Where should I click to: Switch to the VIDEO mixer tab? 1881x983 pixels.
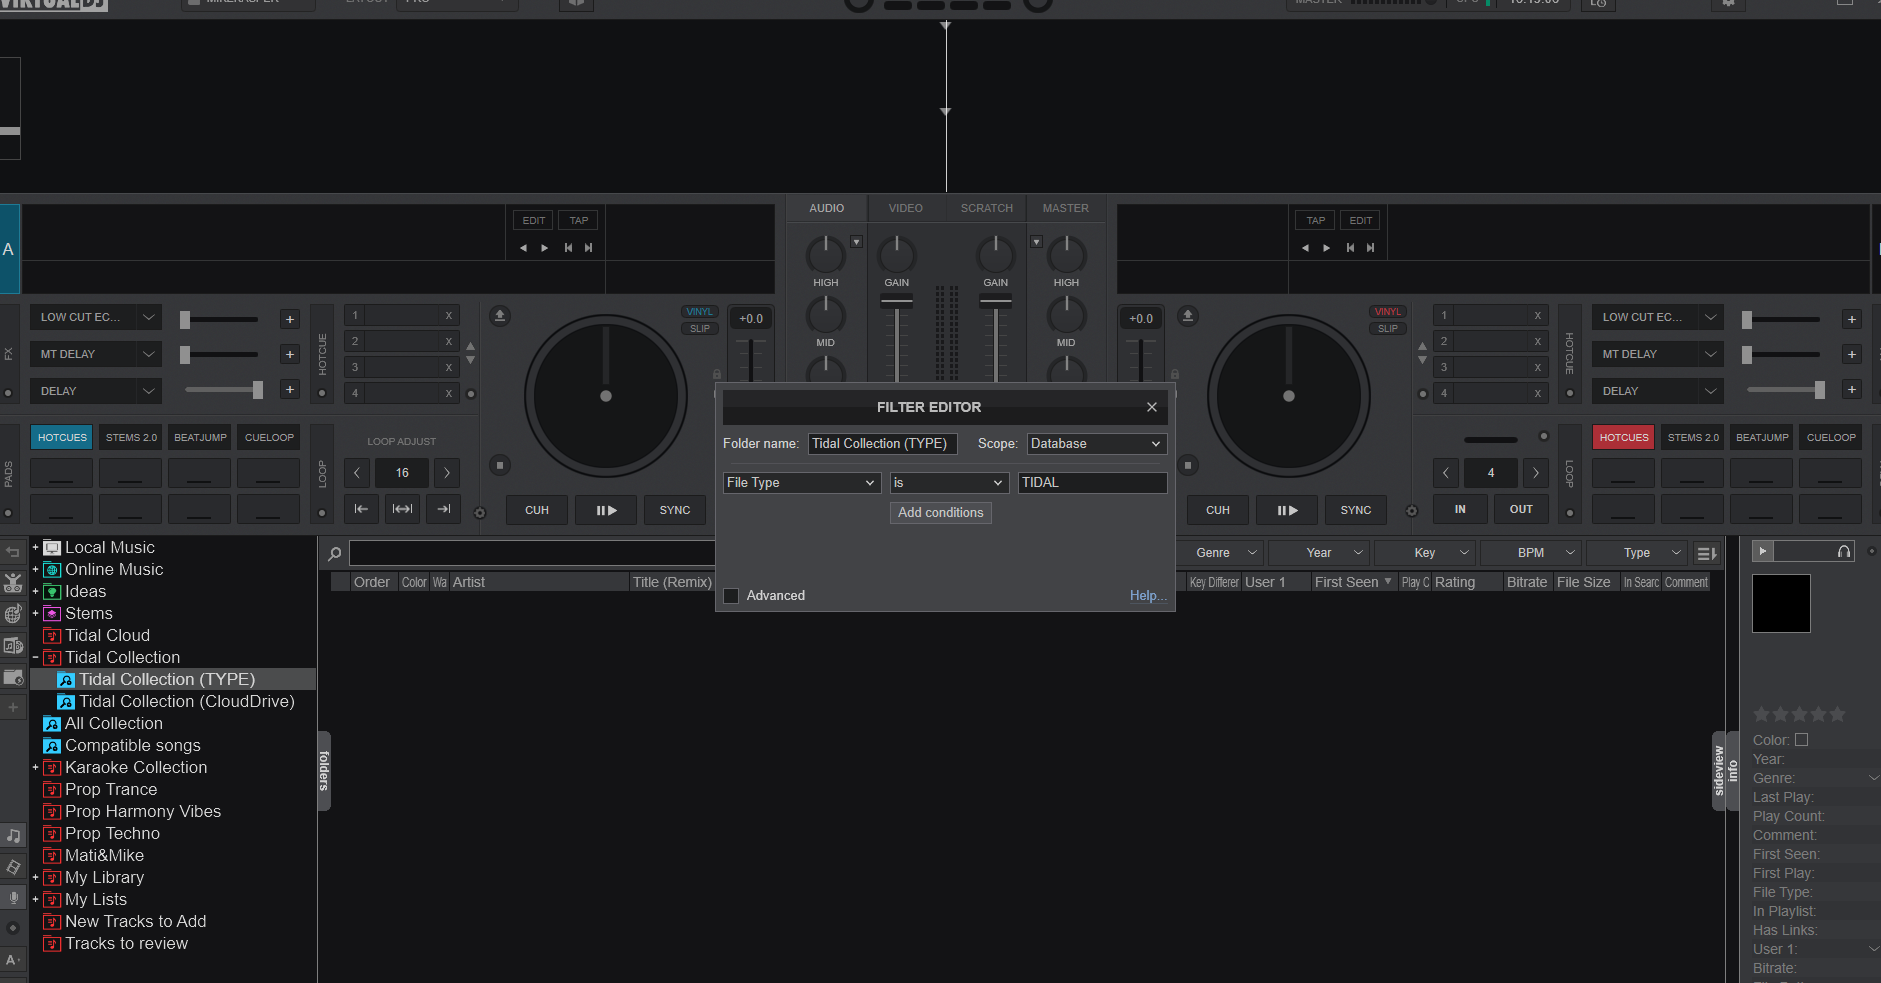[x=905, y=208]
